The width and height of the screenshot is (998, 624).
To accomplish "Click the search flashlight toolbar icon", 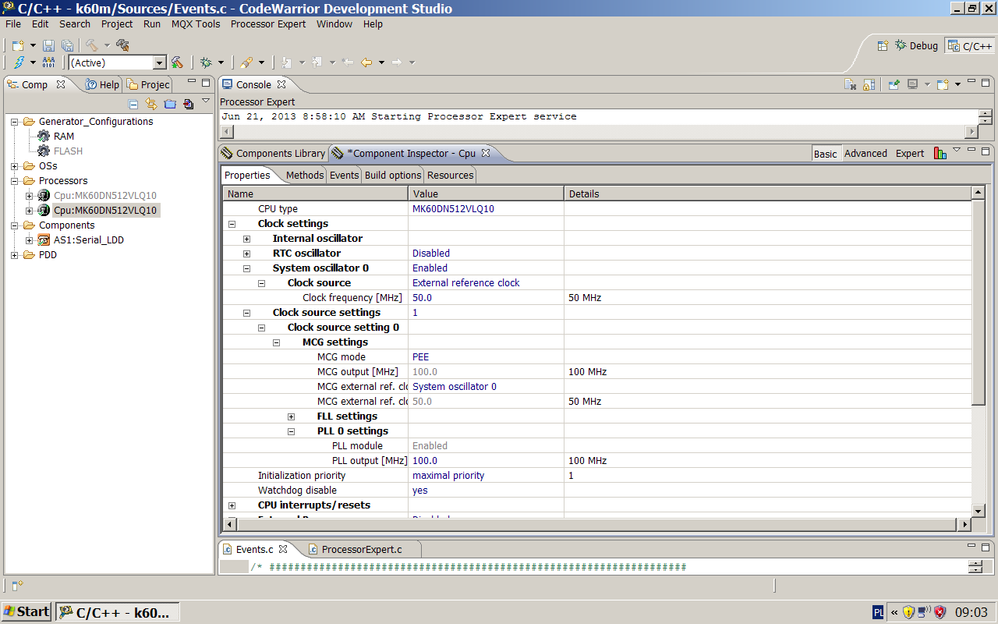I will pos(246,62).
